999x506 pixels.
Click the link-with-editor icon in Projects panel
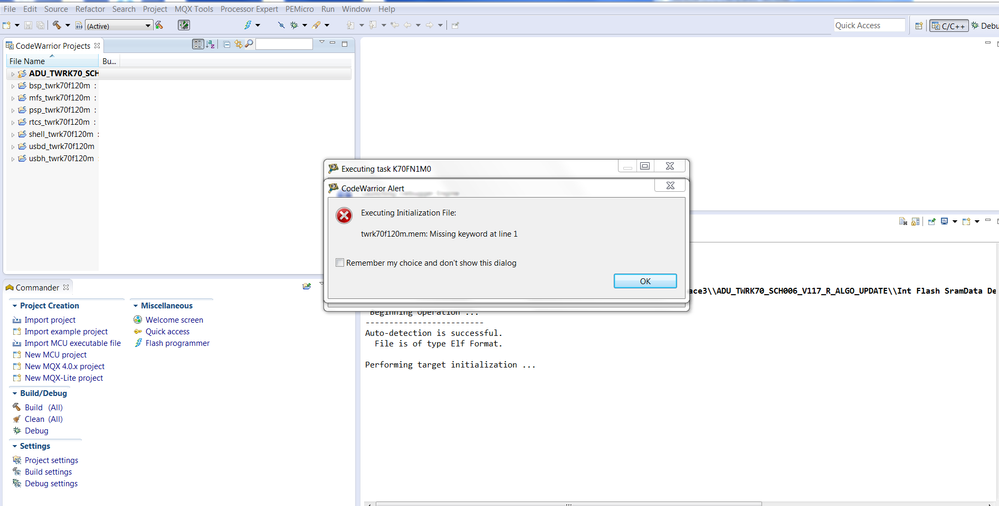click(238, 44)
